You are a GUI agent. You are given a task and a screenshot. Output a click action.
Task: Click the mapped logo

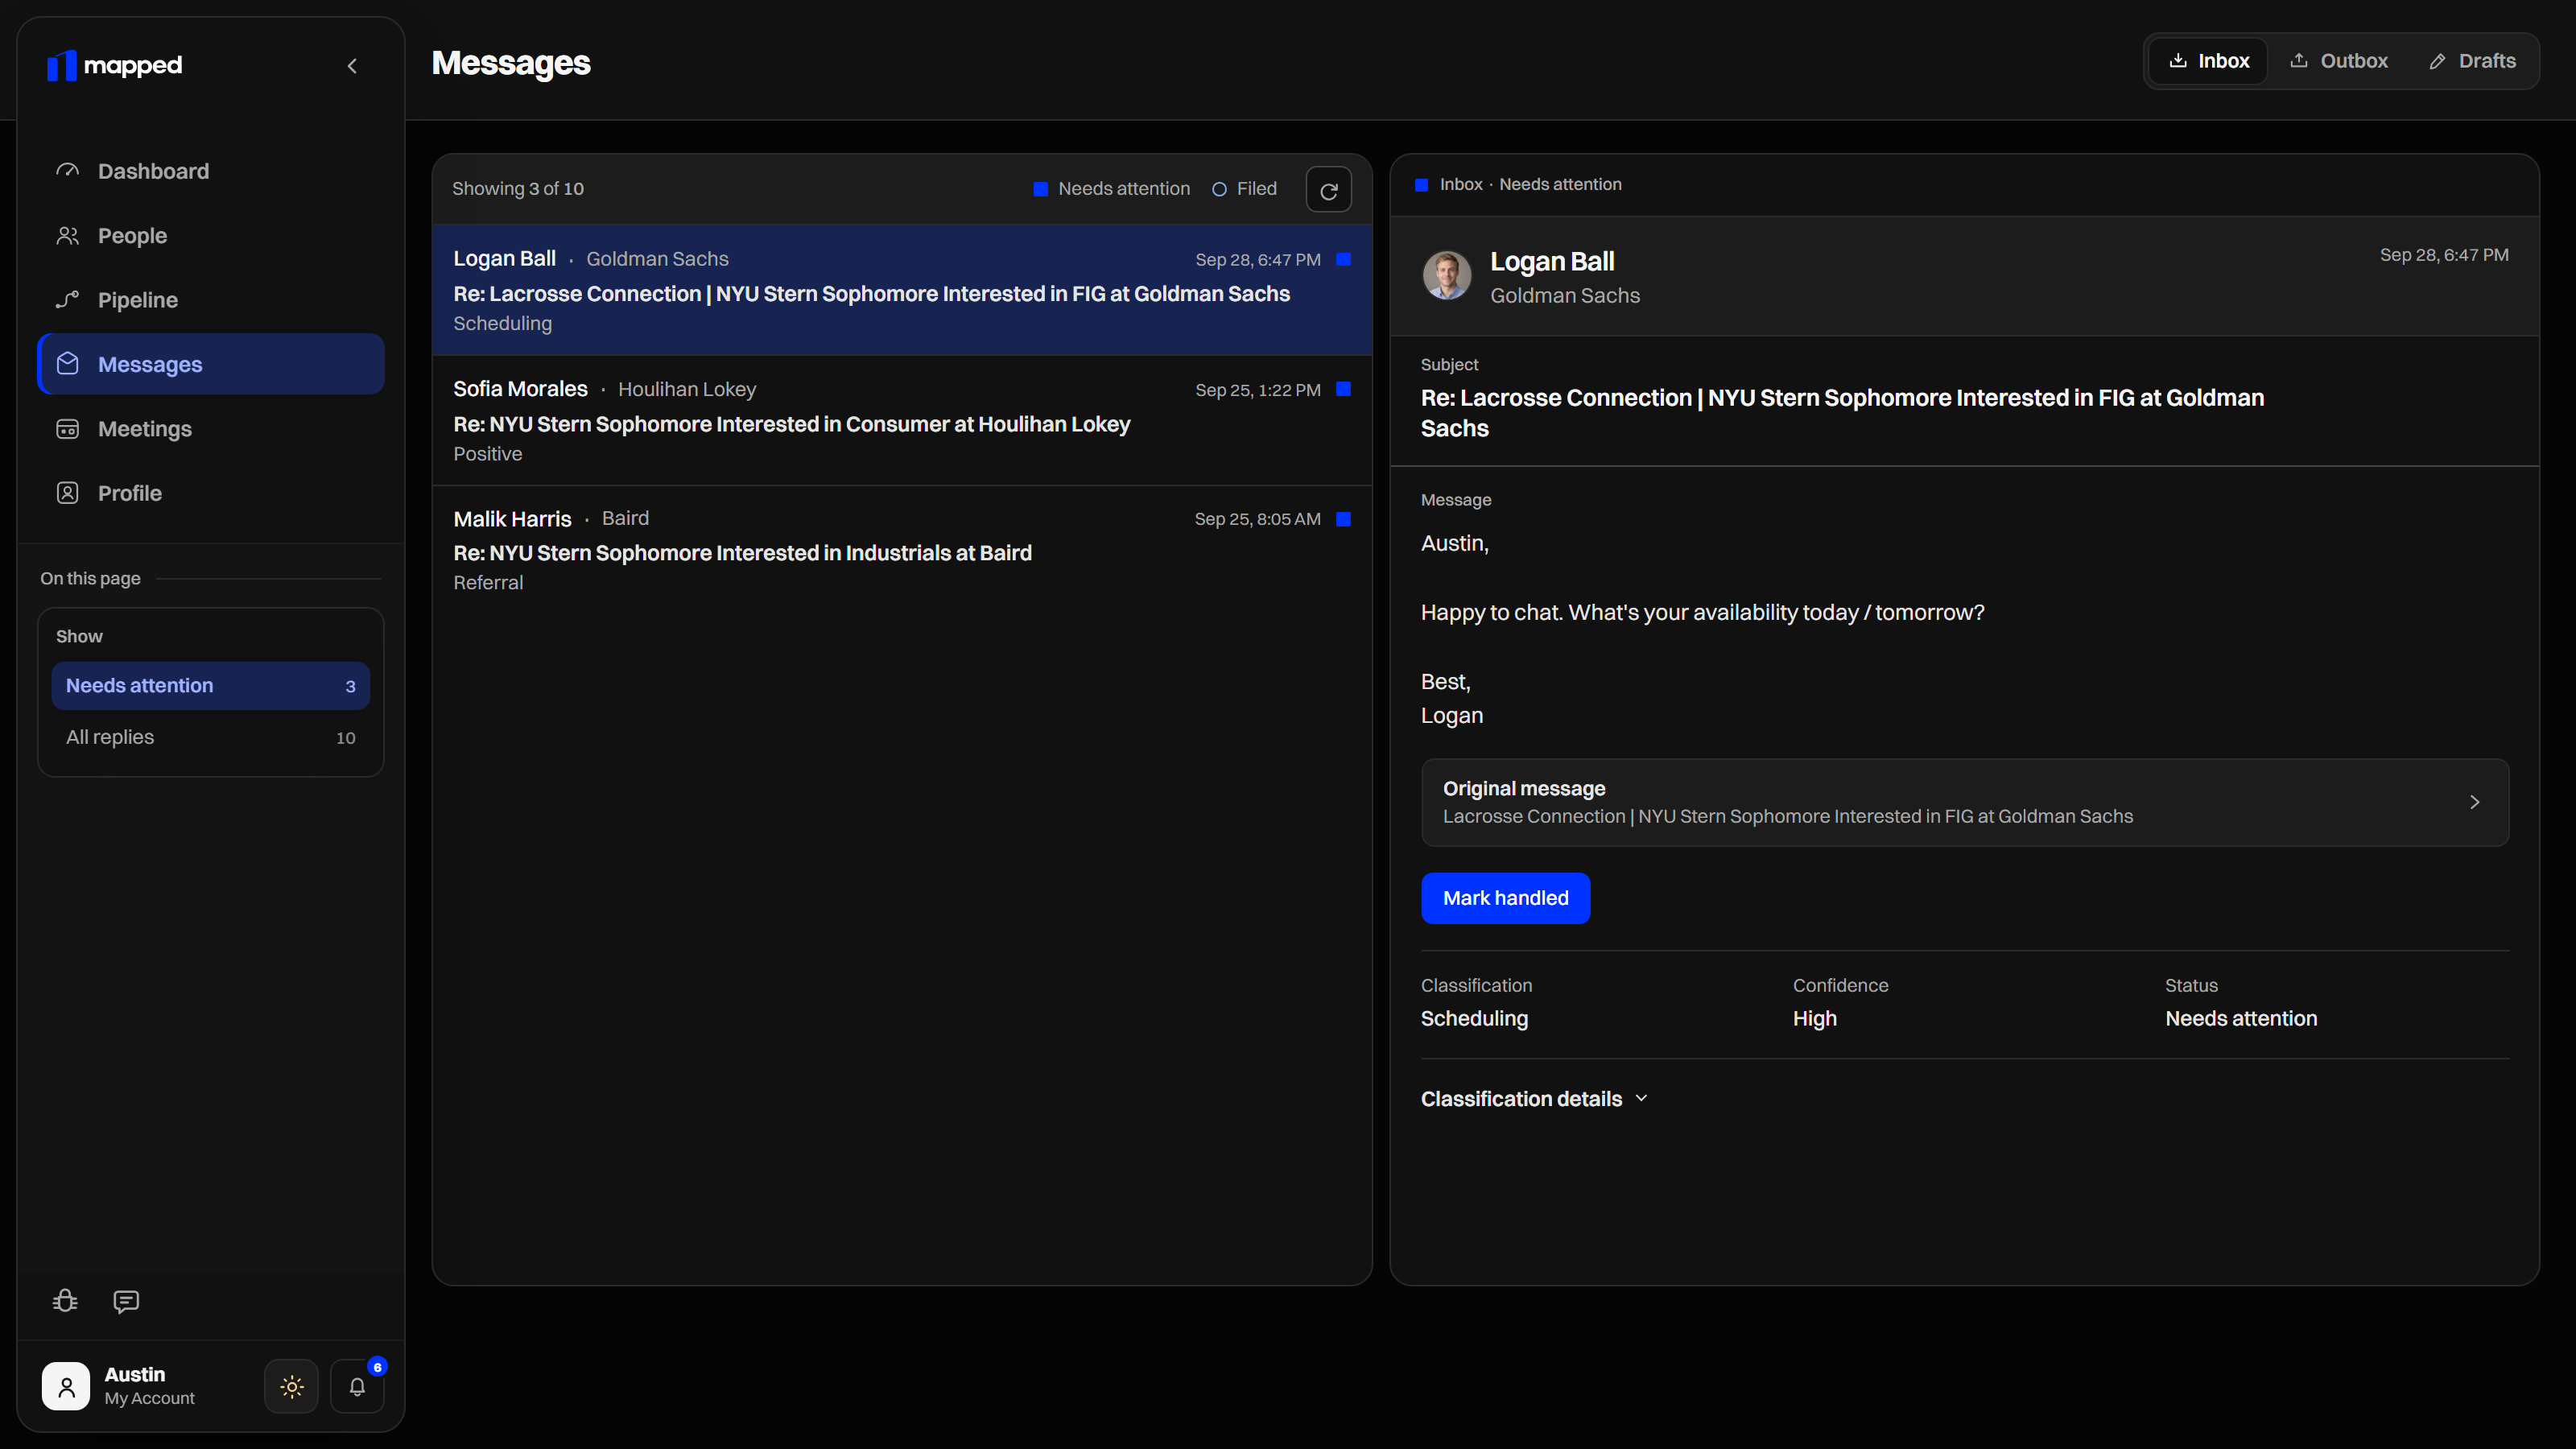pos(114,66)
